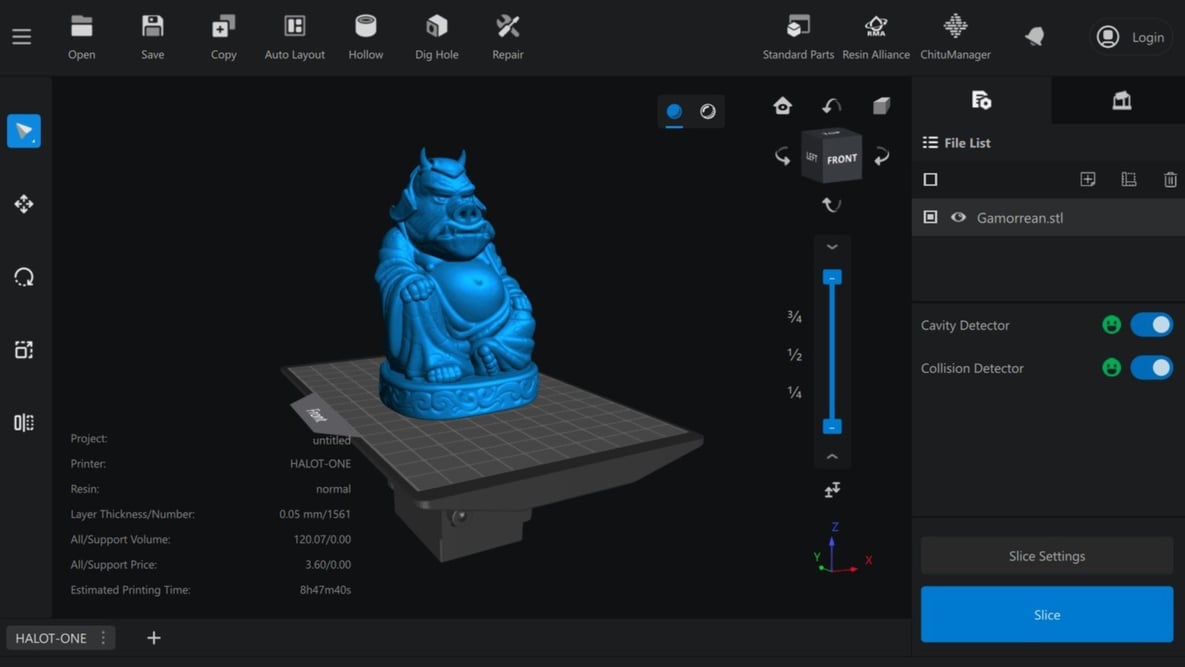Open the HALOT-ONE printer options menu
1185x667 pixels.
[101, 637]
